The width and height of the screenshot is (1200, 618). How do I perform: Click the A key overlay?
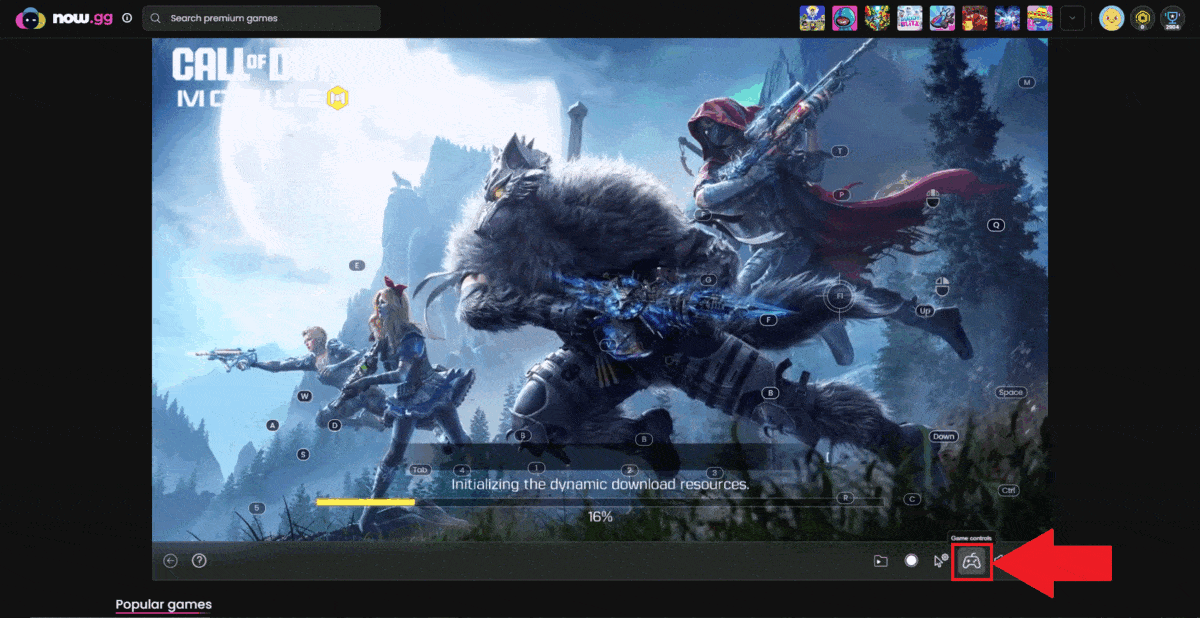(x=272, y=425)
